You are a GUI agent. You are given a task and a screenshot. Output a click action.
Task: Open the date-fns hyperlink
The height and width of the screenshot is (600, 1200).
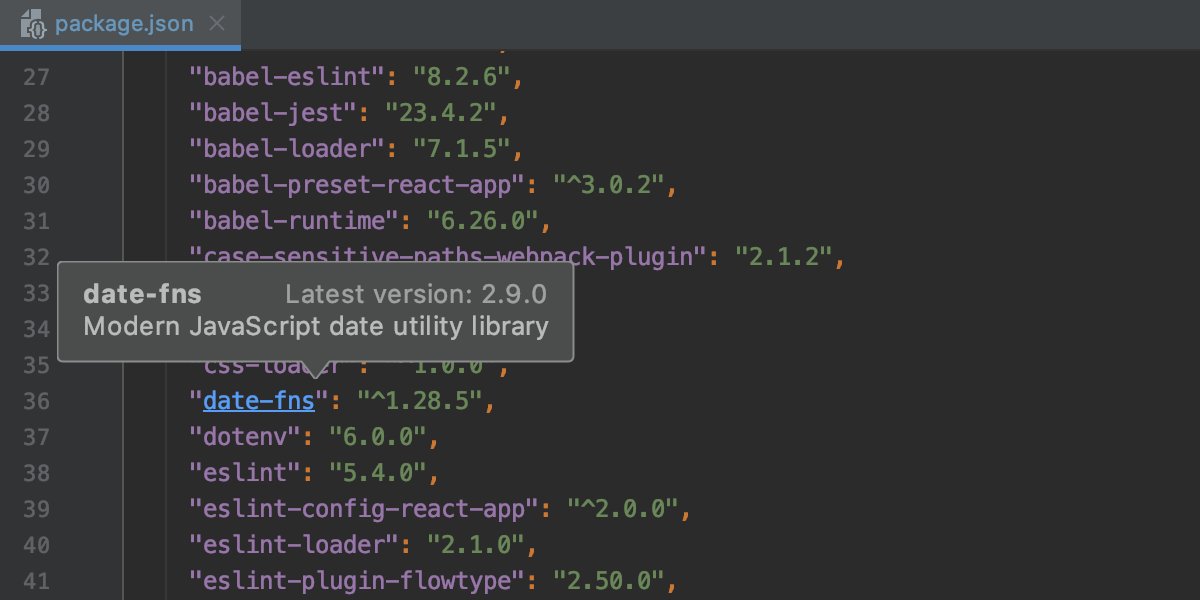point(258,400)
